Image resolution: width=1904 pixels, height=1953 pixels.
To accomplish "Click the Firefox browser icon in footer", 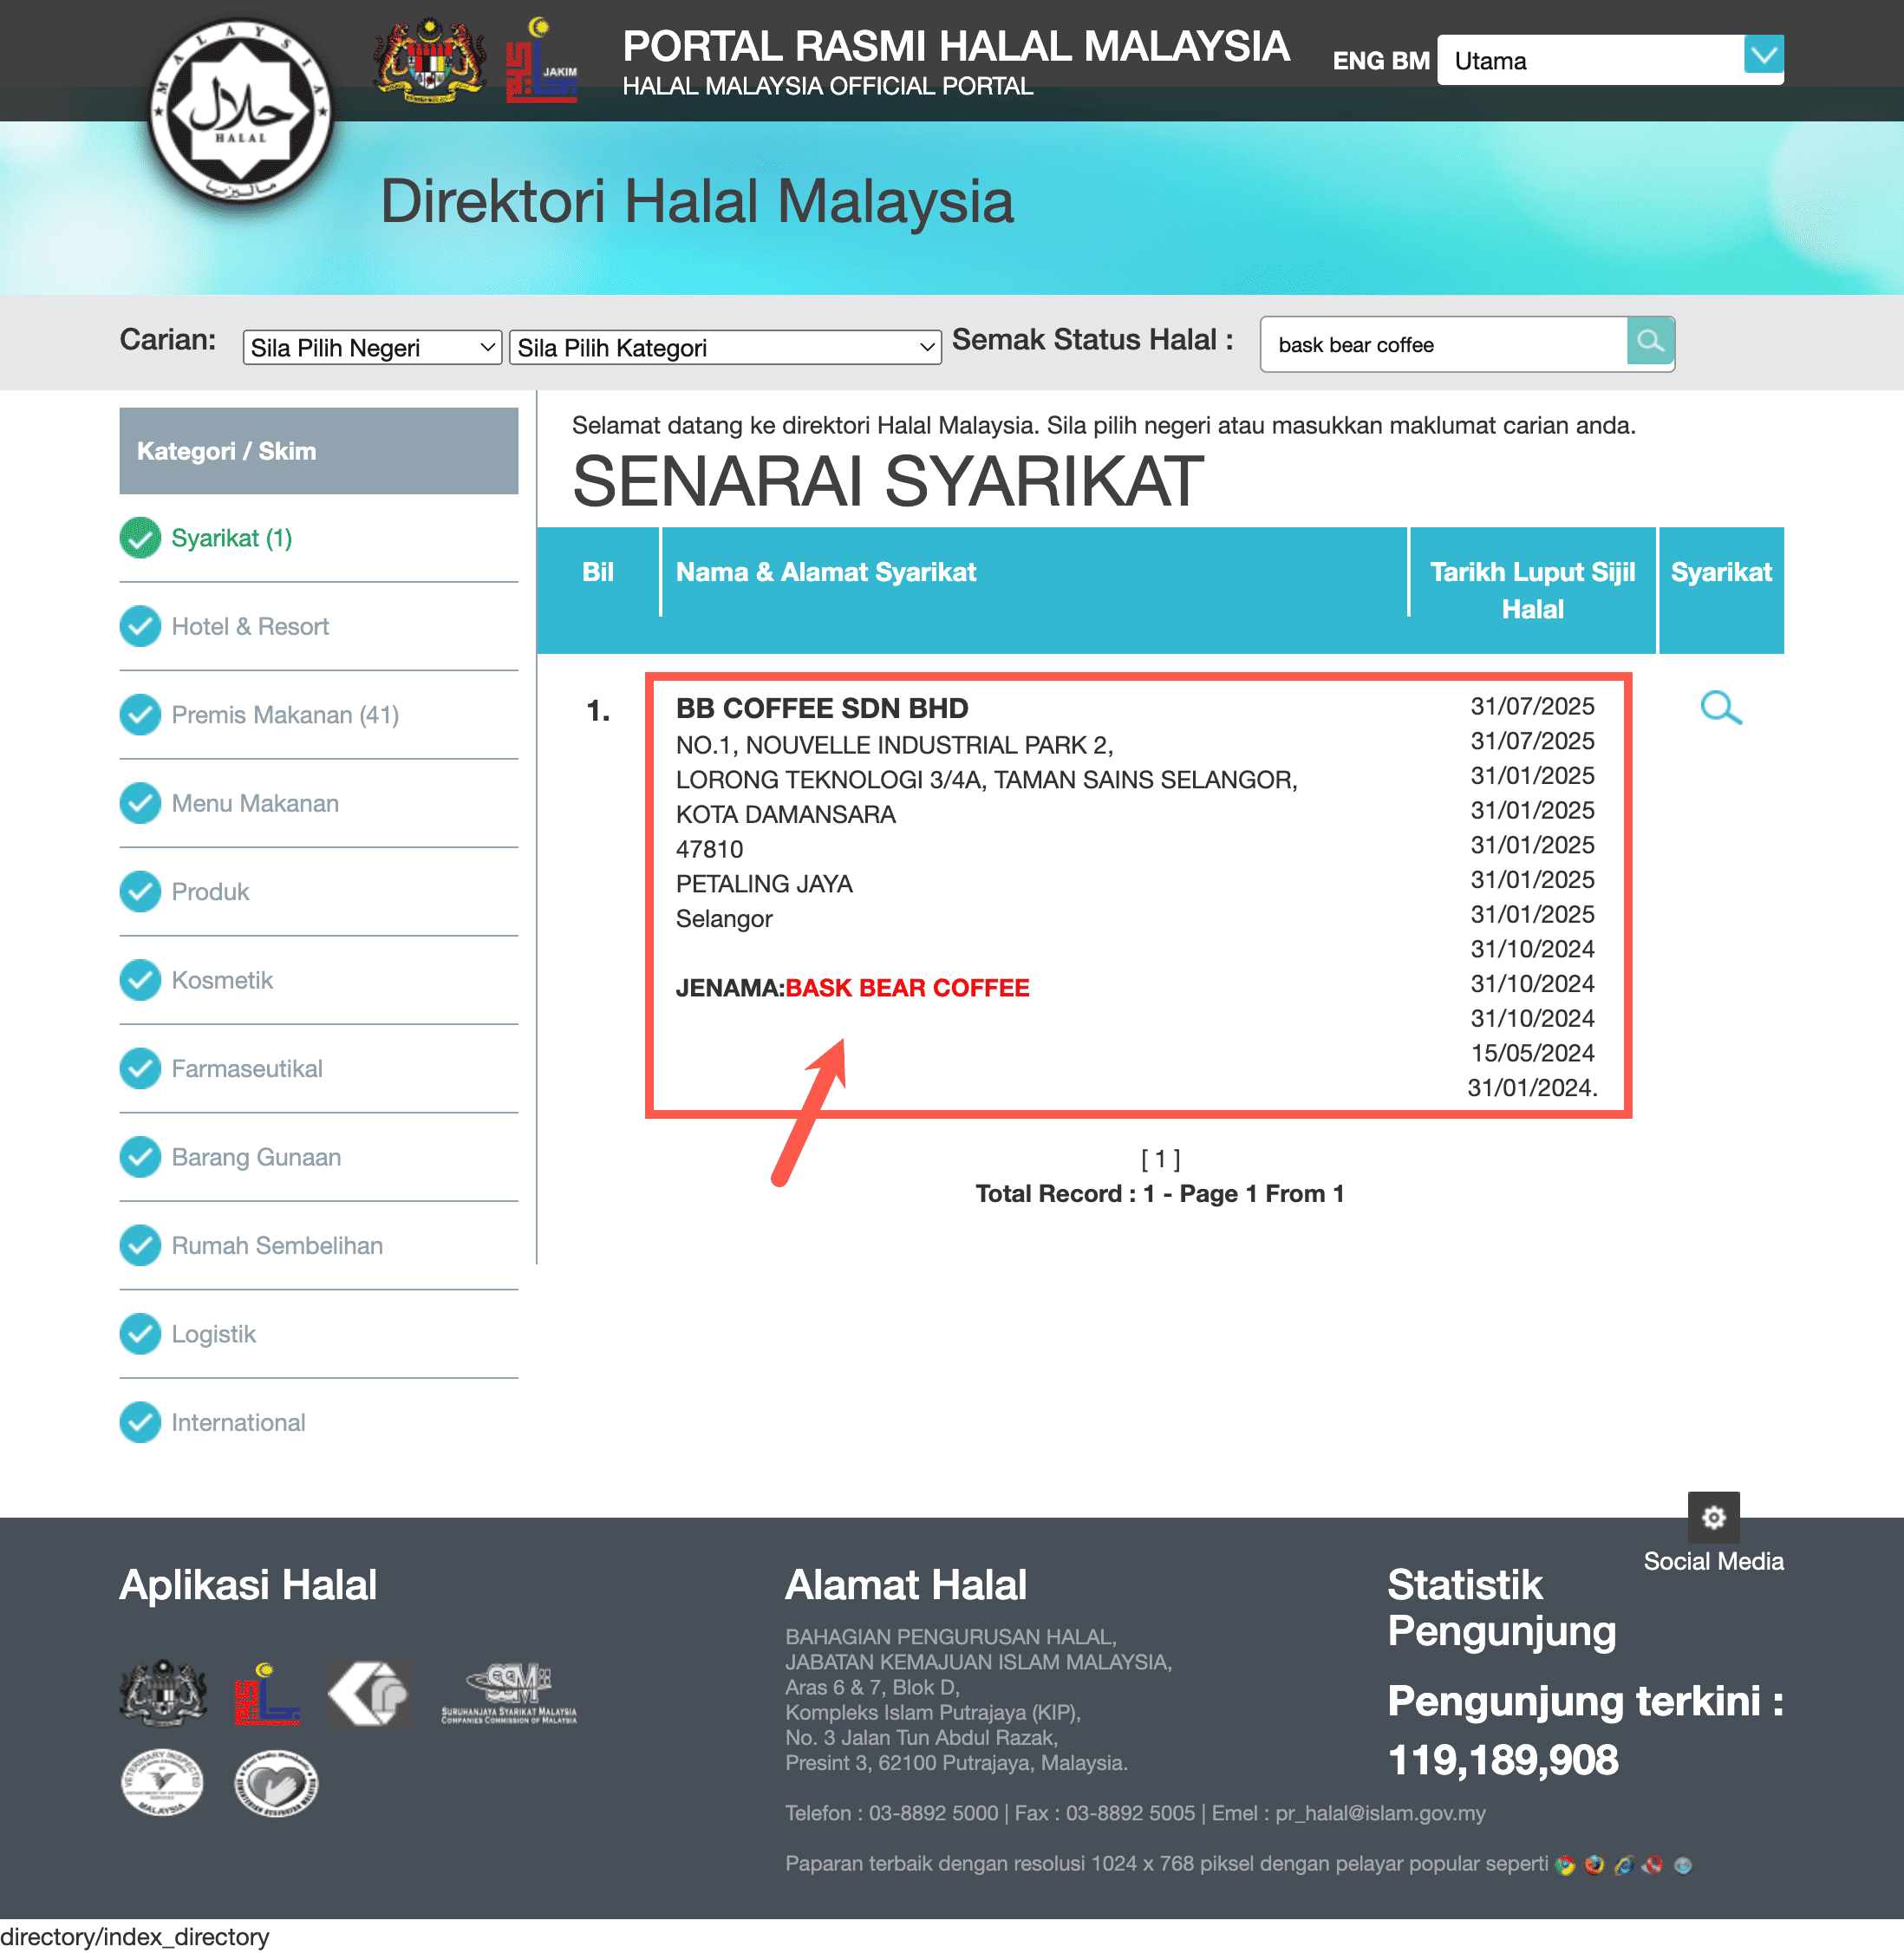I will (1594, 1864).
